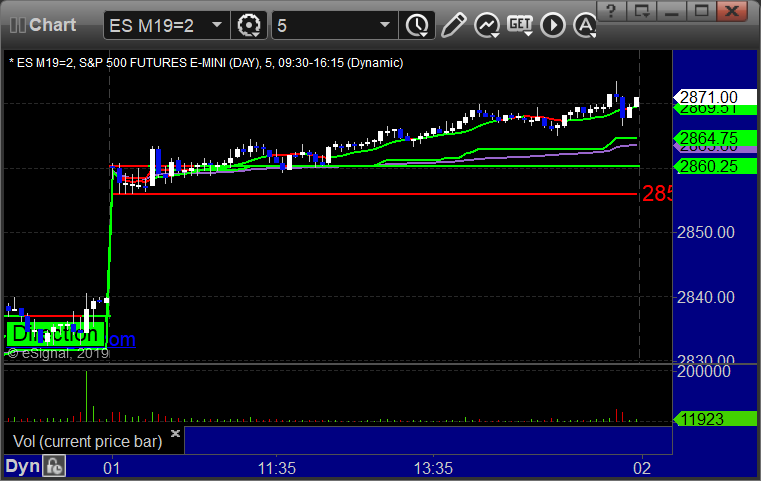761x481 pixels.
Task: Click the bar replay play button
Action: point(553,25)
